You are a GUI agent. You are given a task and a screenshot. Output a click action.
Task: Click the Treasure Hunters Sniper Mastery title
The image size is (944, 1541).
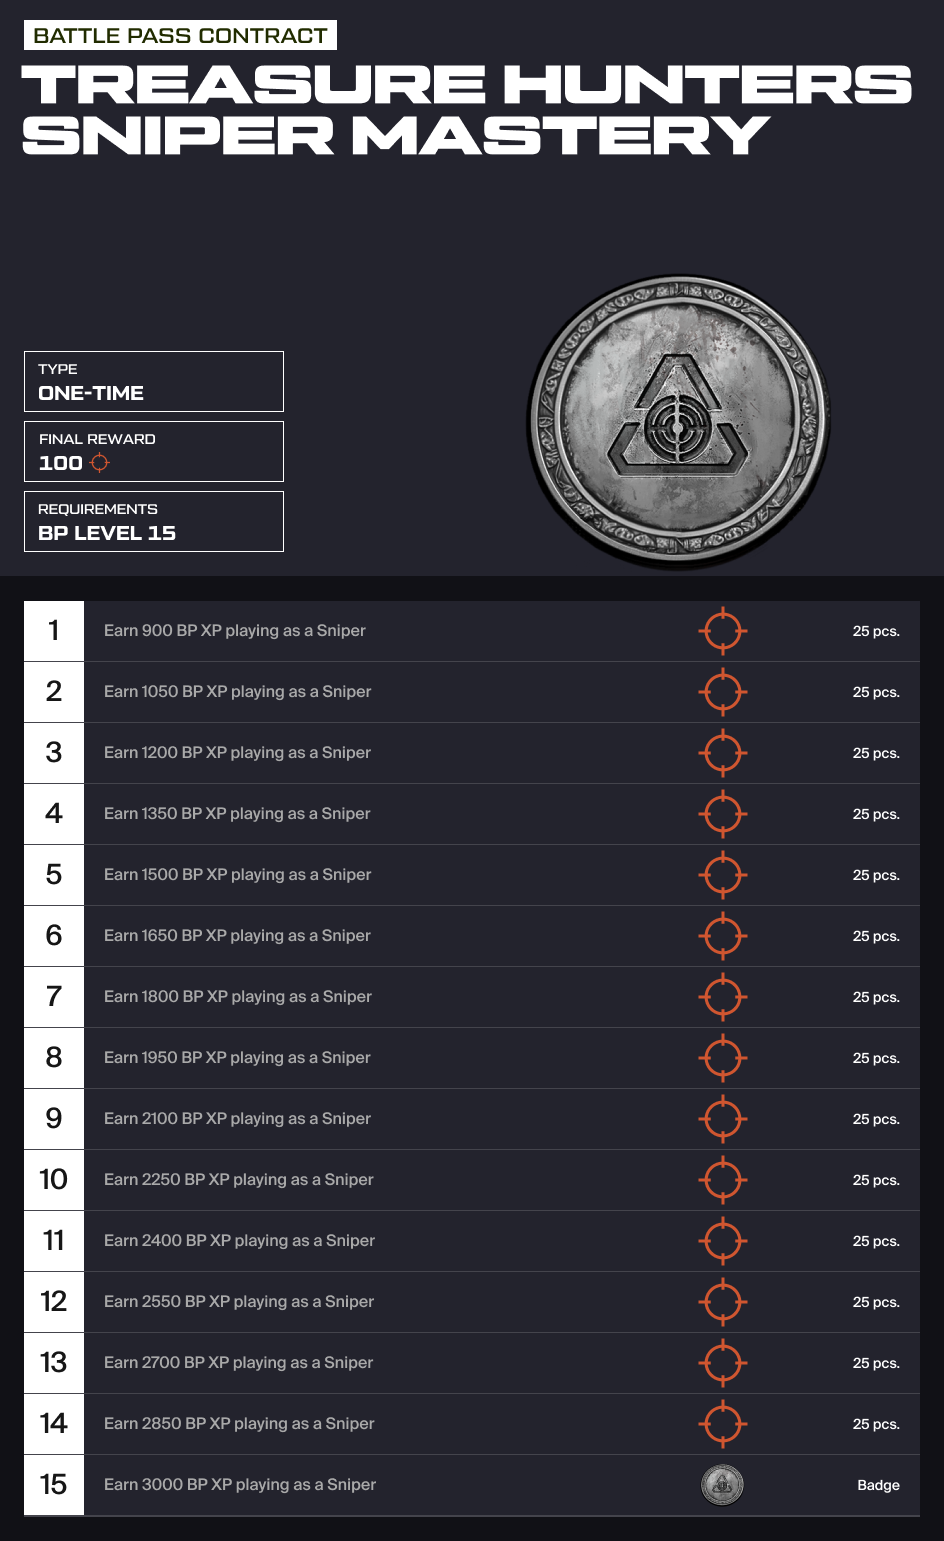pos(466,110)
